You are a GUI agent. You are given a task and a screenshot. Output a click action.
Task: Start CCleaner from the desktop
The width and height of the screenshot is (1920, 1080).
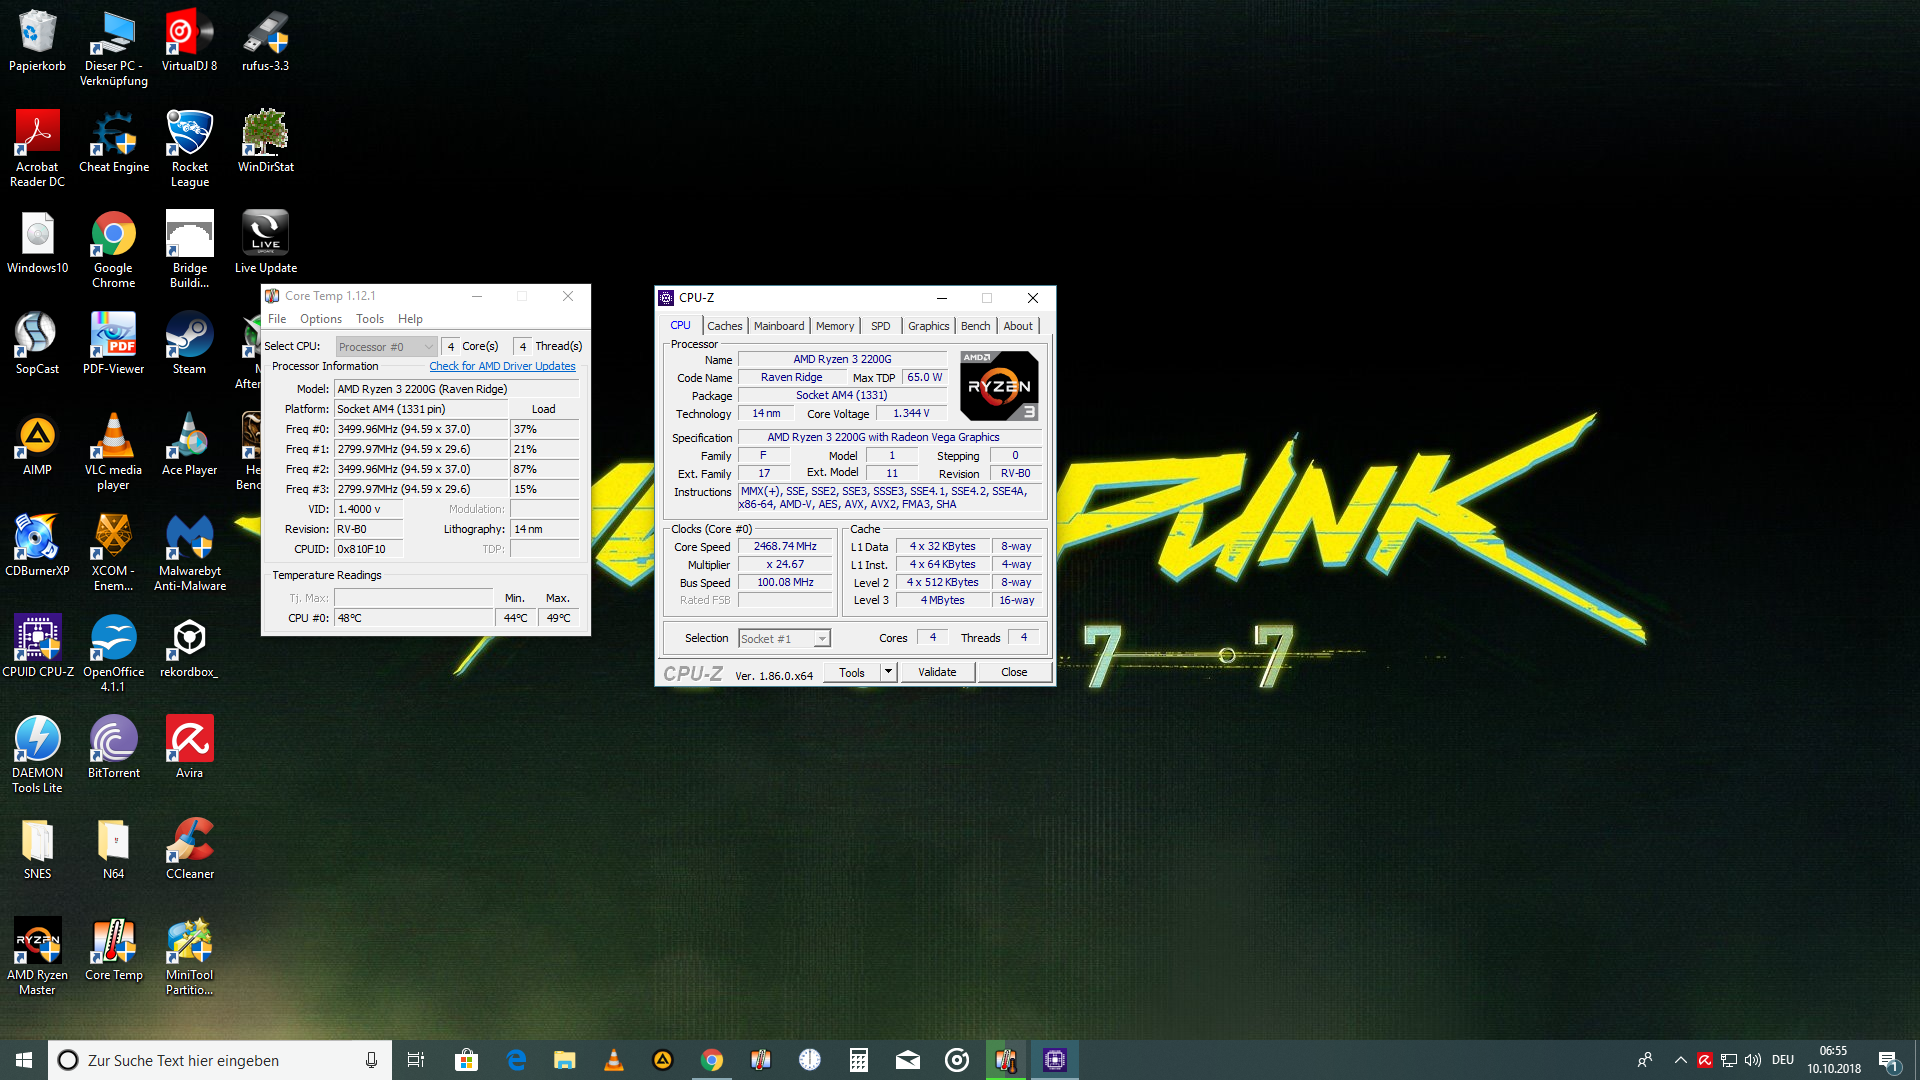[x=189, y=840]
